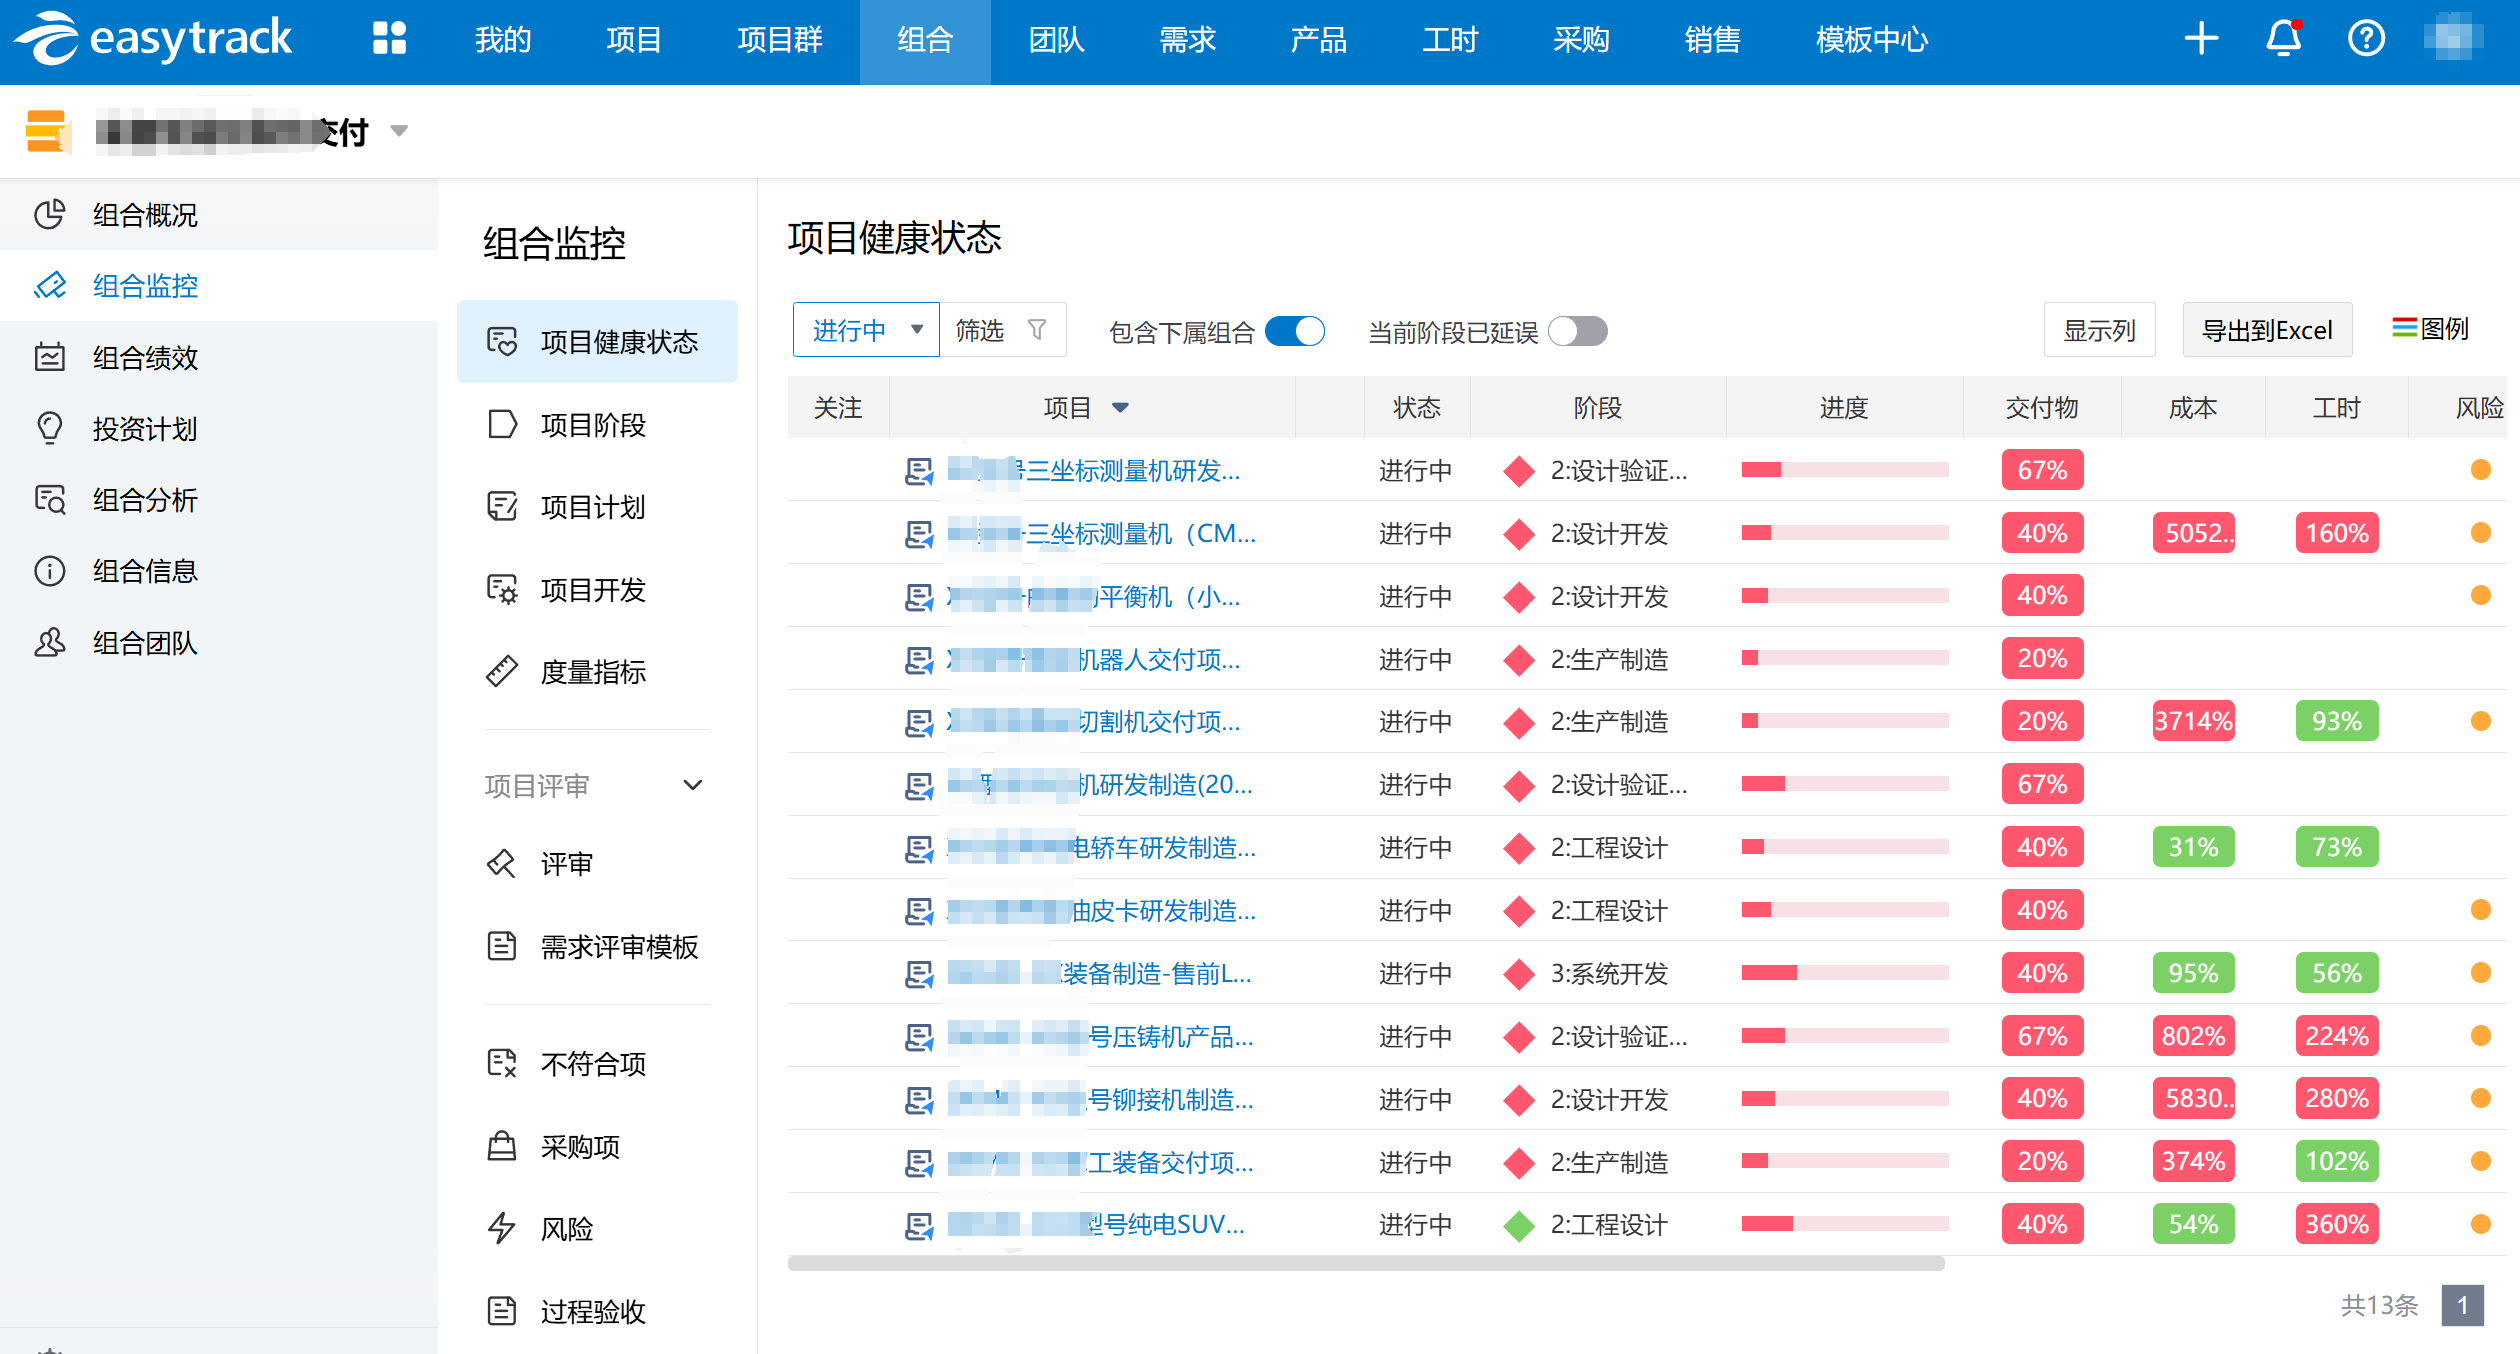Screen dimensions: 2520x1354
Task: Switch to the 项目群 top menu
Action: (x=779, y=40)
